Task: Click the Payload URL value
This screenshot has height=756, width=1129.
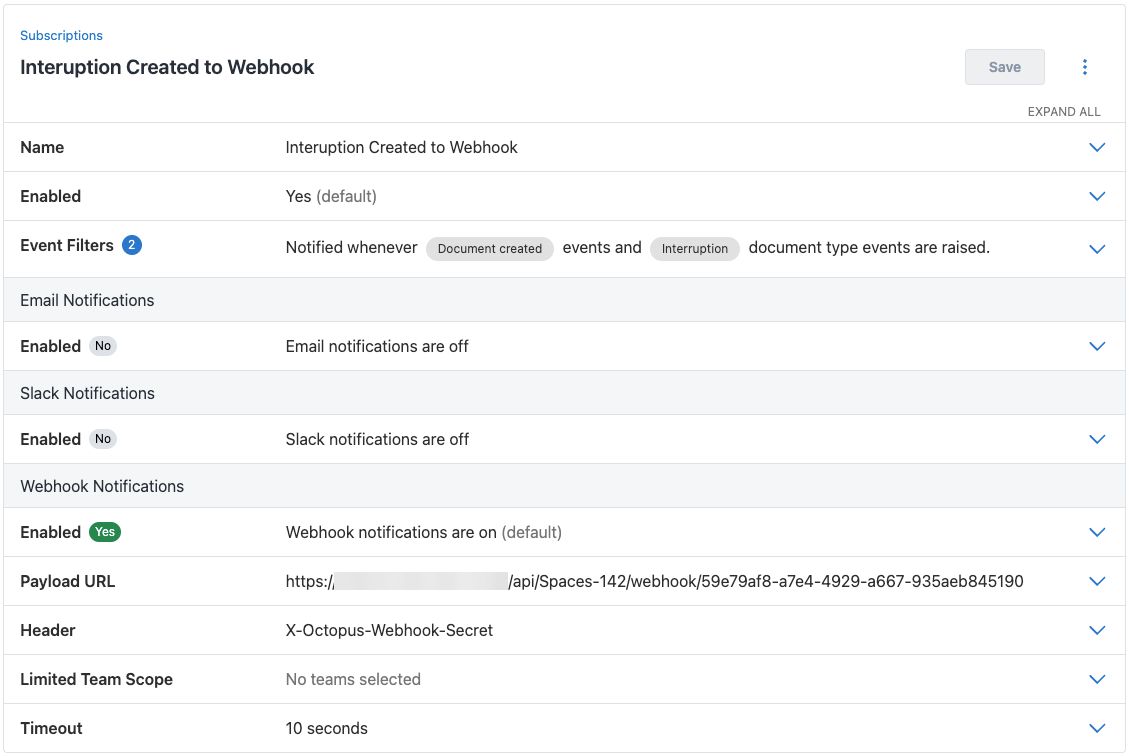Action: click(655, 581)
